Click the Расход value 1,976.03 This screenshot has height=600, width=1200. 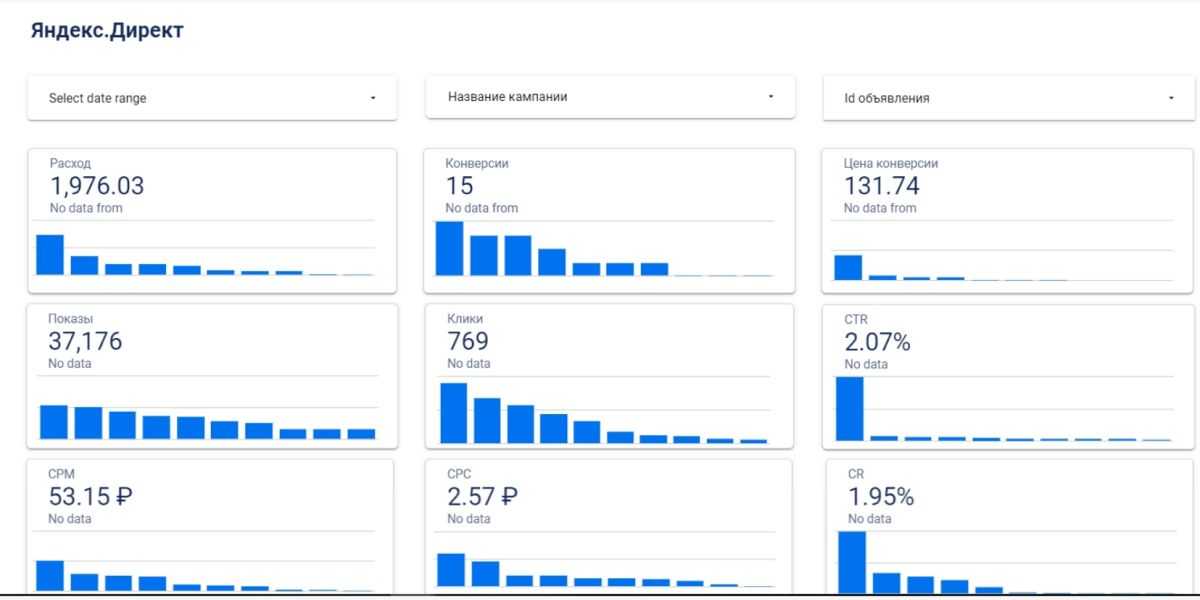pyautogui.click(x=97, y=186)
